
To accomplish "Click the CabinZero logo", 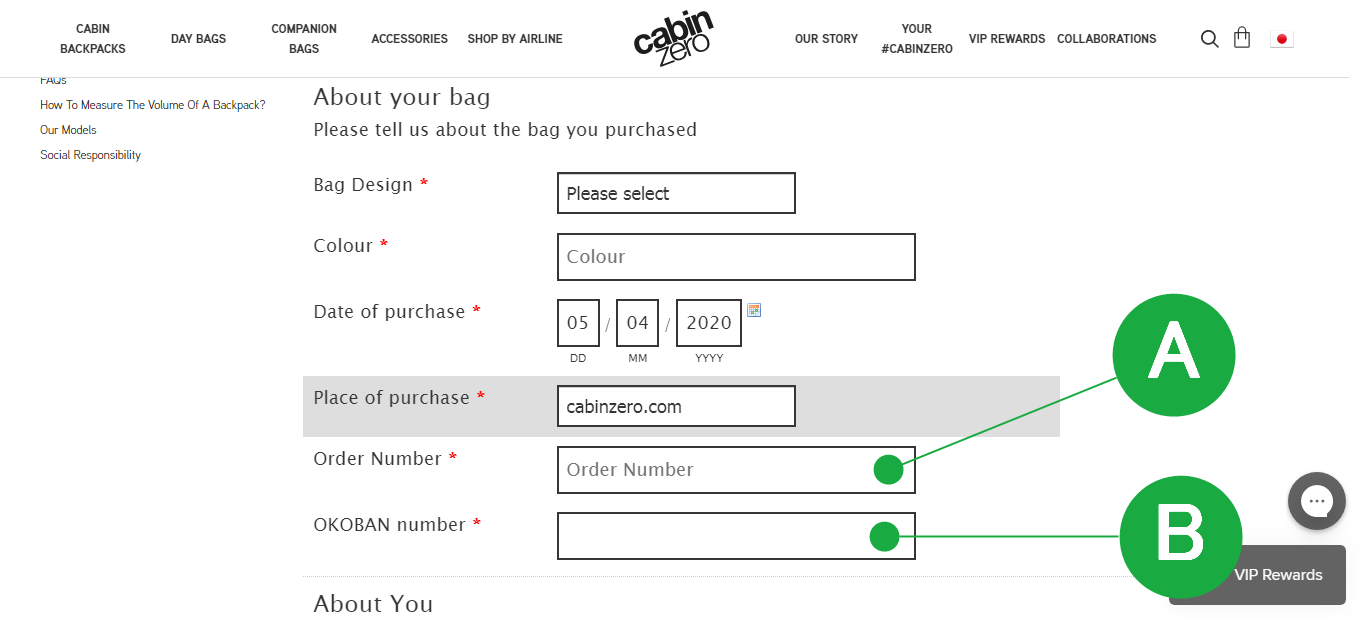I will coord(673,39).
